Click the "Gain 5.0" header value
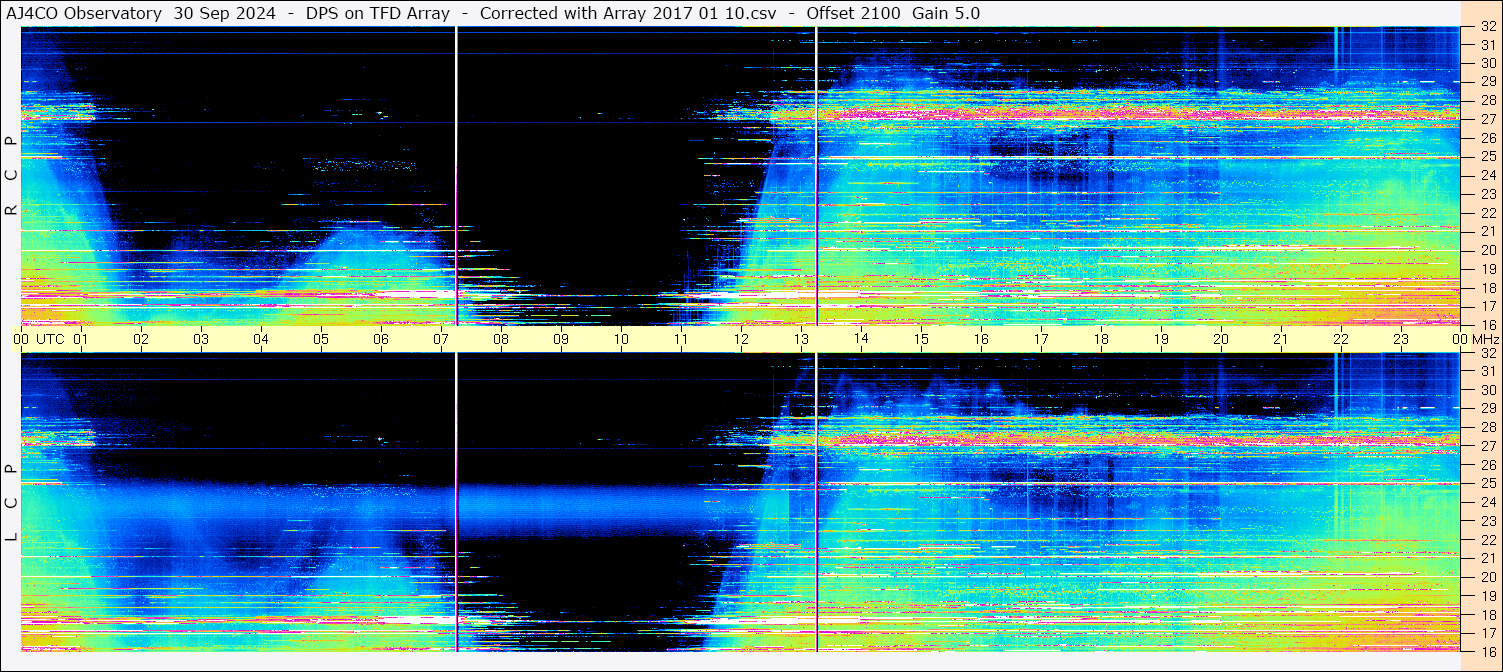The image size is (1503, 672). coord(946,13)
